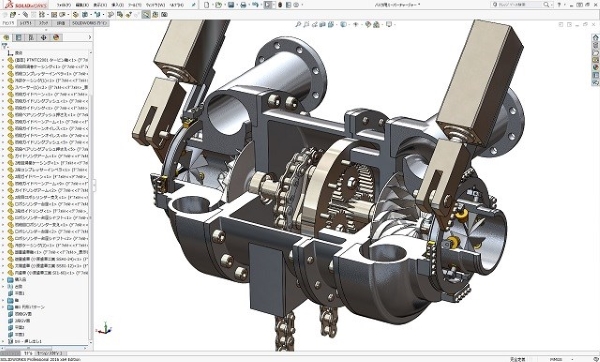Click the Print icon in title toolbar
The image size is (600, 362).
coord(243,5)
